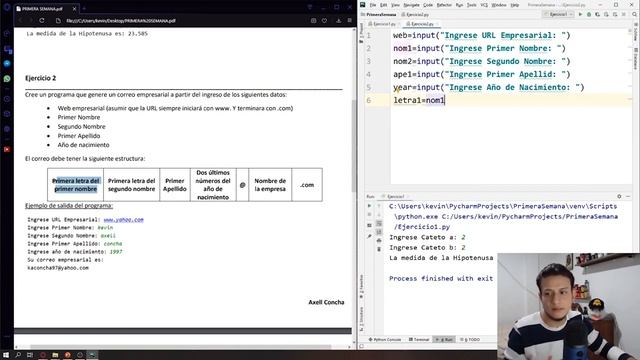Open File menu in PyCharm
Image resolution: width=640 pixels, height=360 pixels.
[373, 5]
